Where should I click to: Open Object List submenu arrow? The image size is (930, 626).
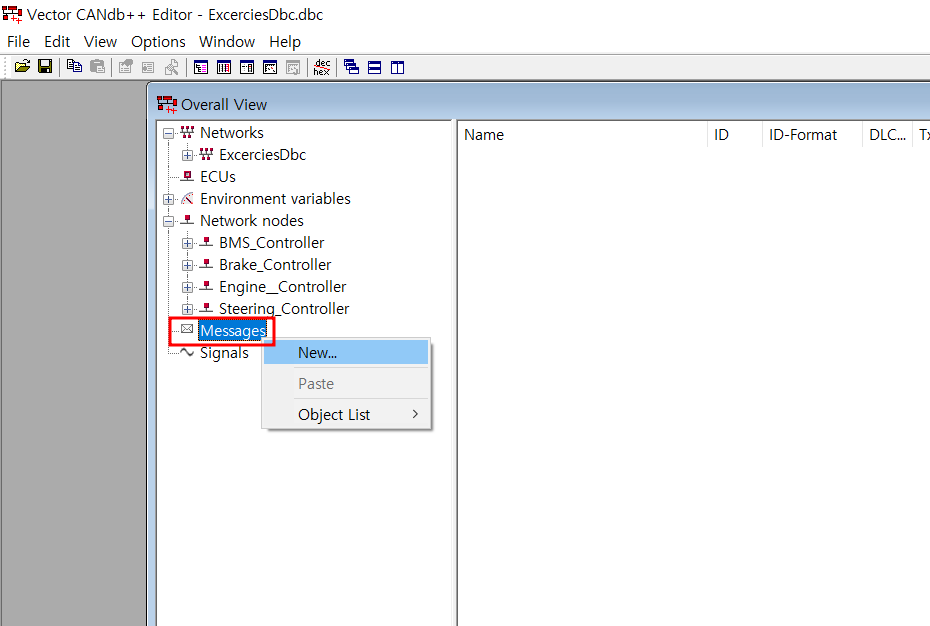click(415, 414)
